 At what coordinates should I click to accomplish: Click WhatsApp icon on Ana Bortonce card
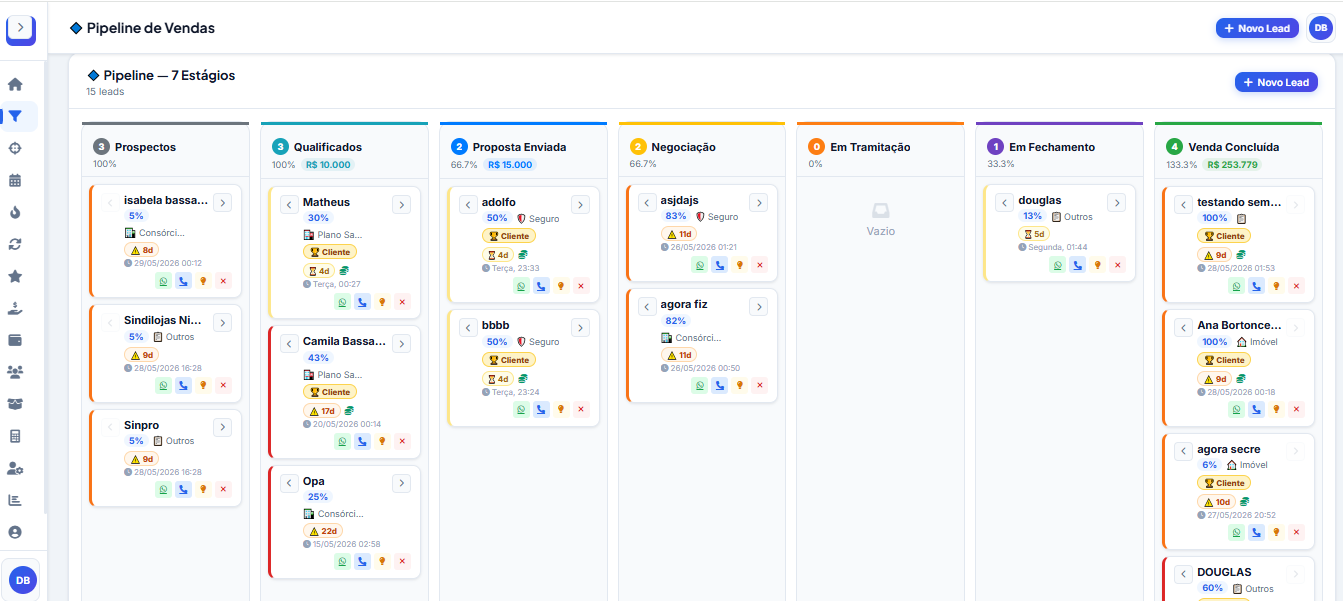(x=1236, y=410)
